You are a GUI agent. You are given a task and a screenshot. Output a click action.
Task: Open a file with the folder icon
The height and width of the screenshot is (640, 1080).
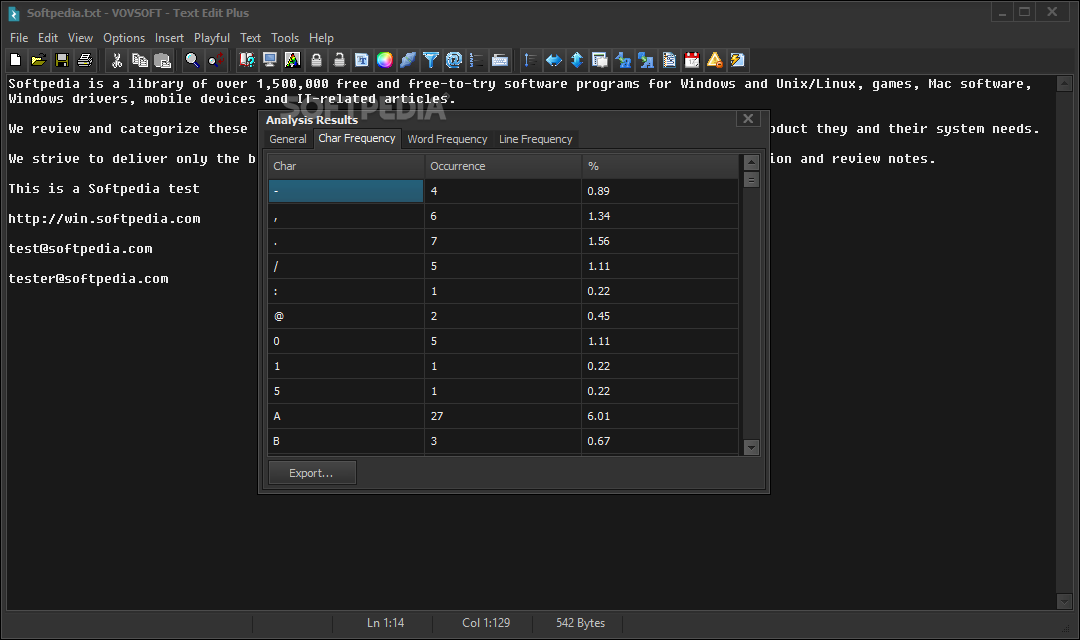click(39, 60)
